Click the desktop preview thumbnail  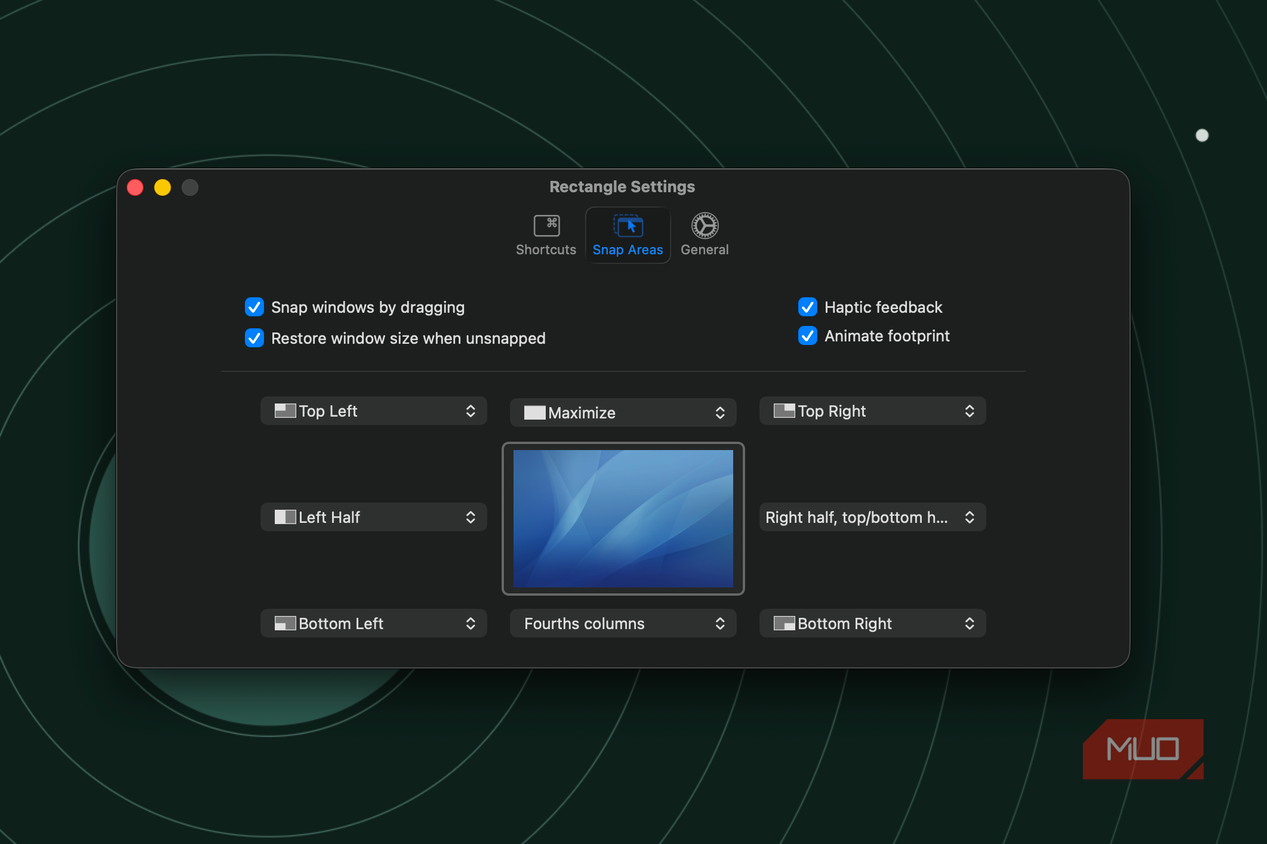(623, 518)
